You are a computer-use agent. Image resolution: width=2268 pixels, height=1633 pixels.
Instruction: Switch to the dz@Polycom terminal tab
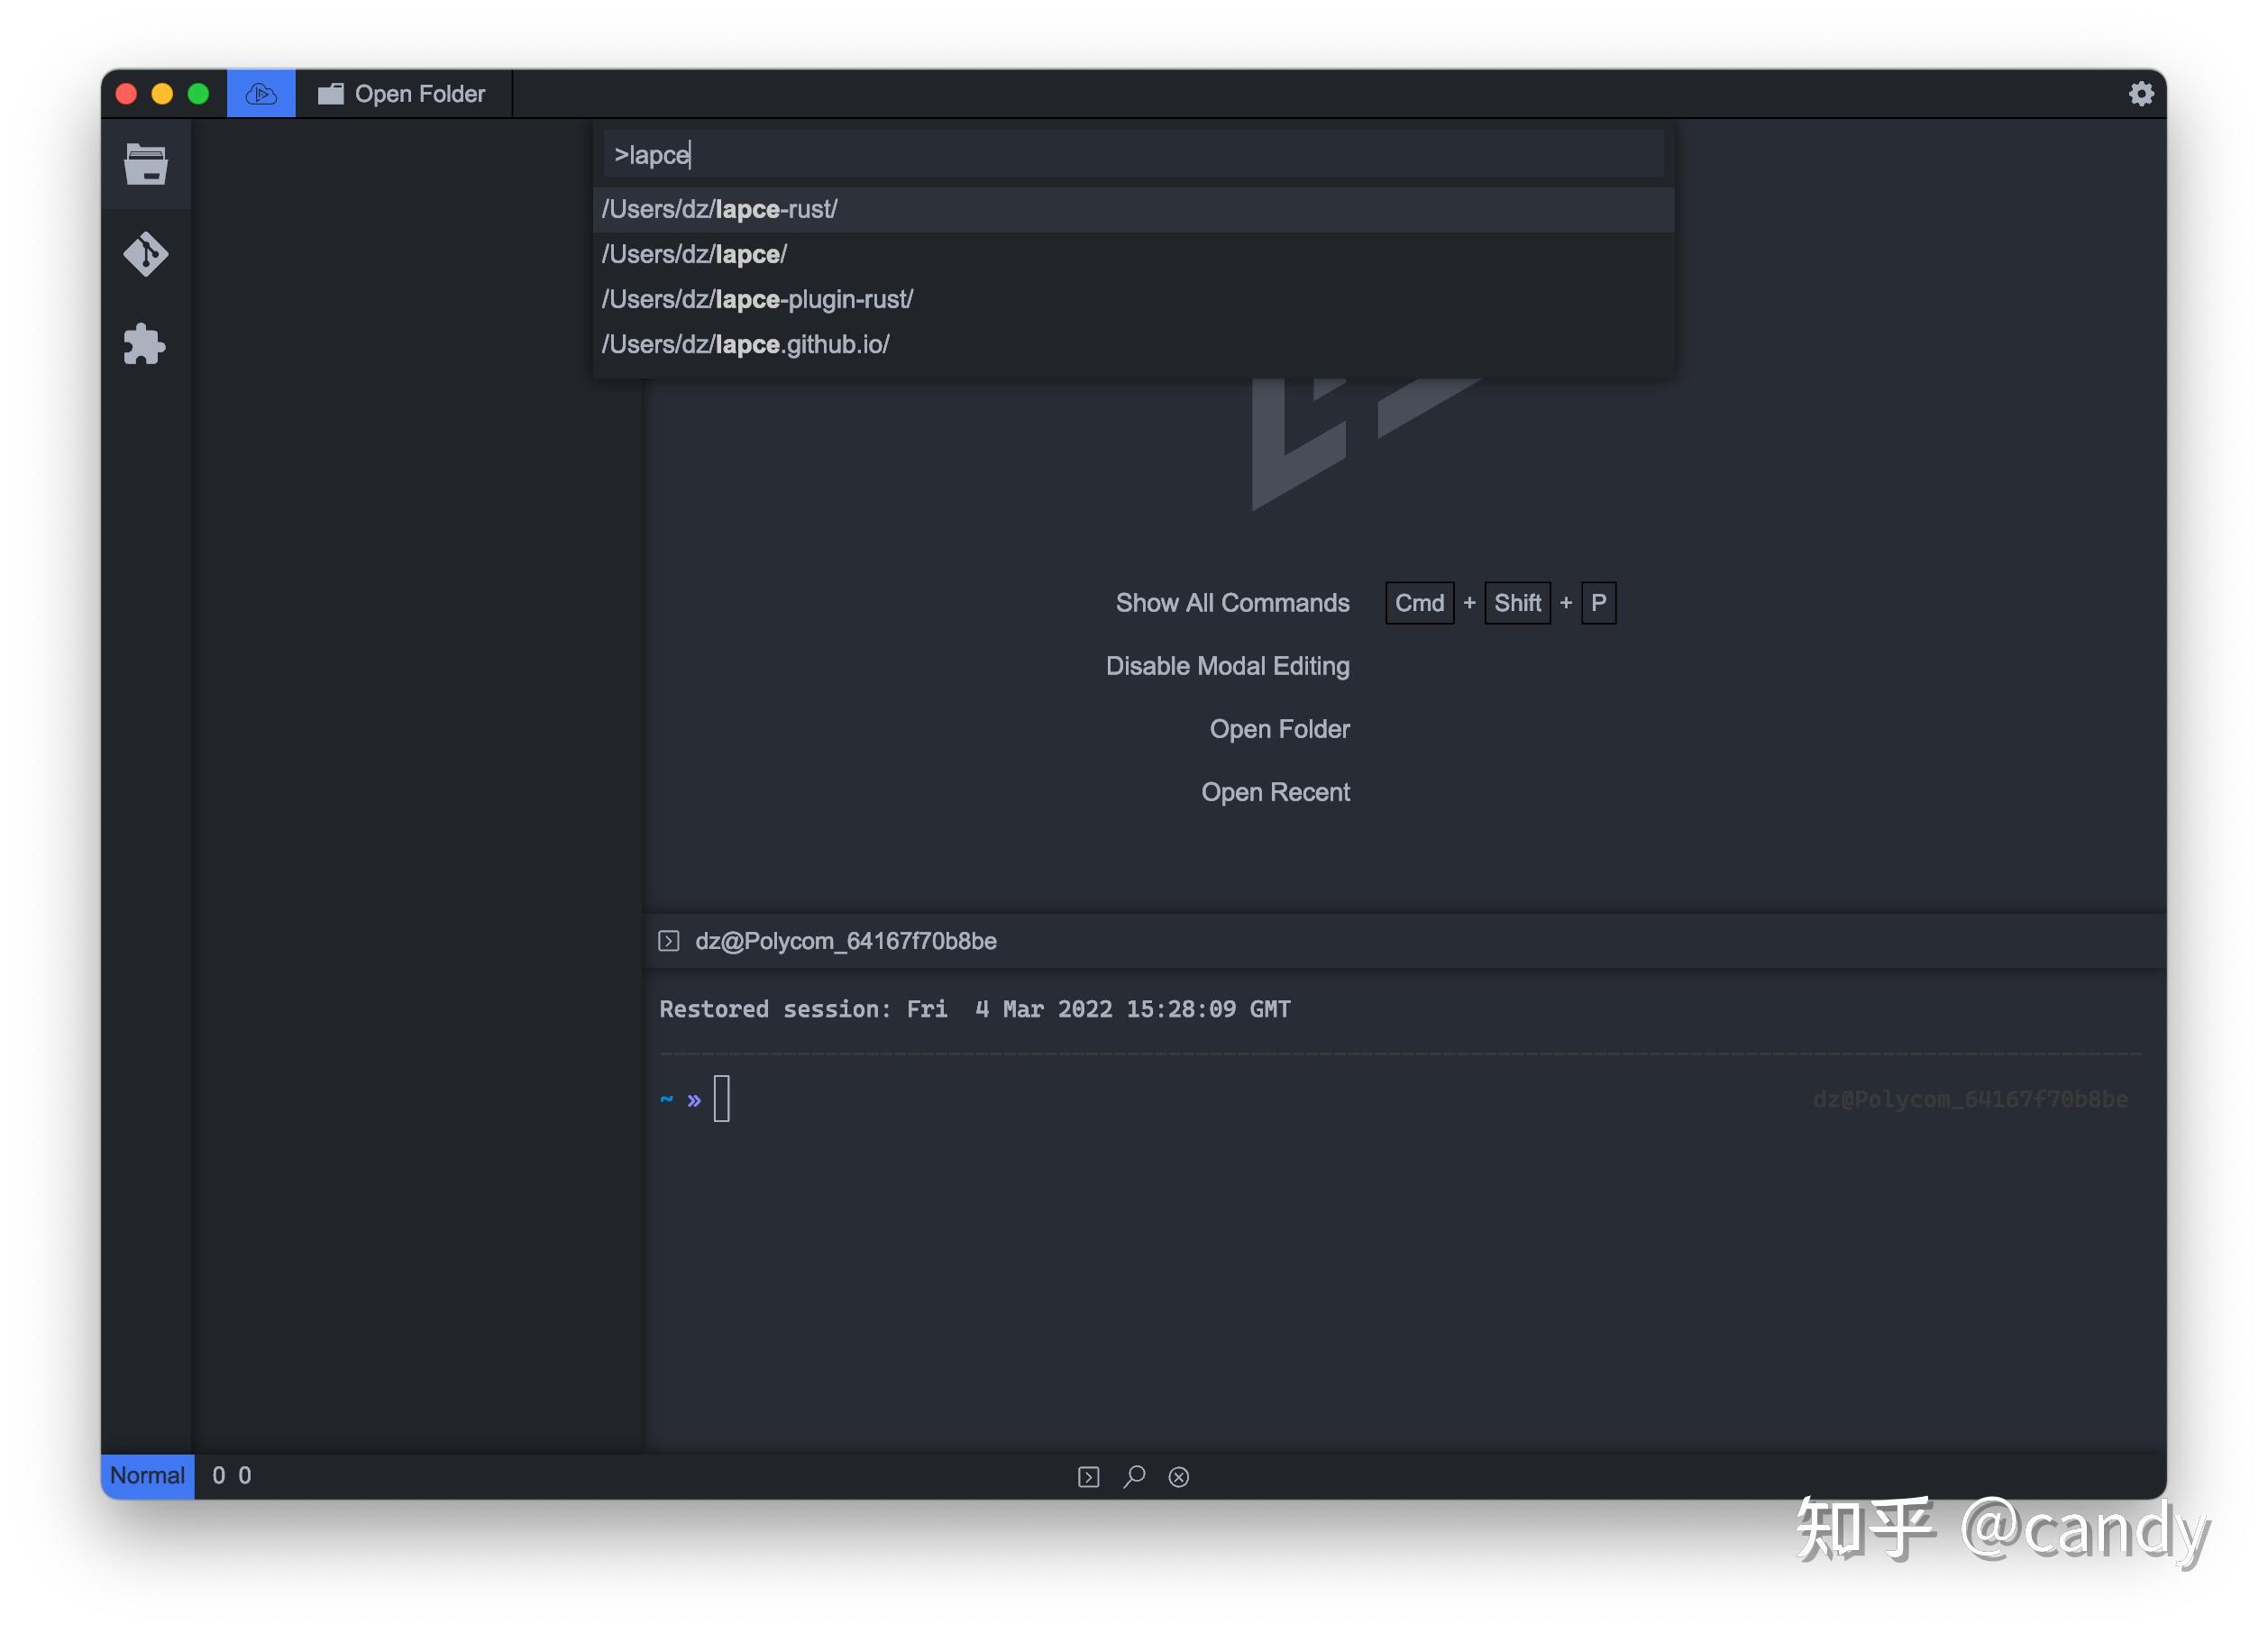(x=845, y=941)
